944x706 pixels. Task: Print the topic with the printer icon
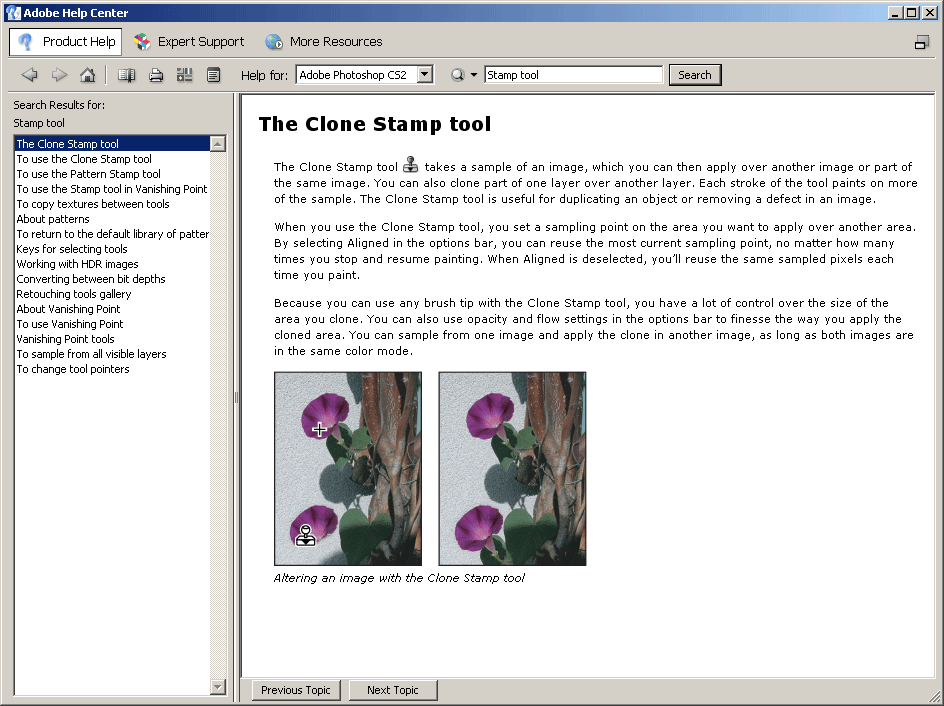156,75
